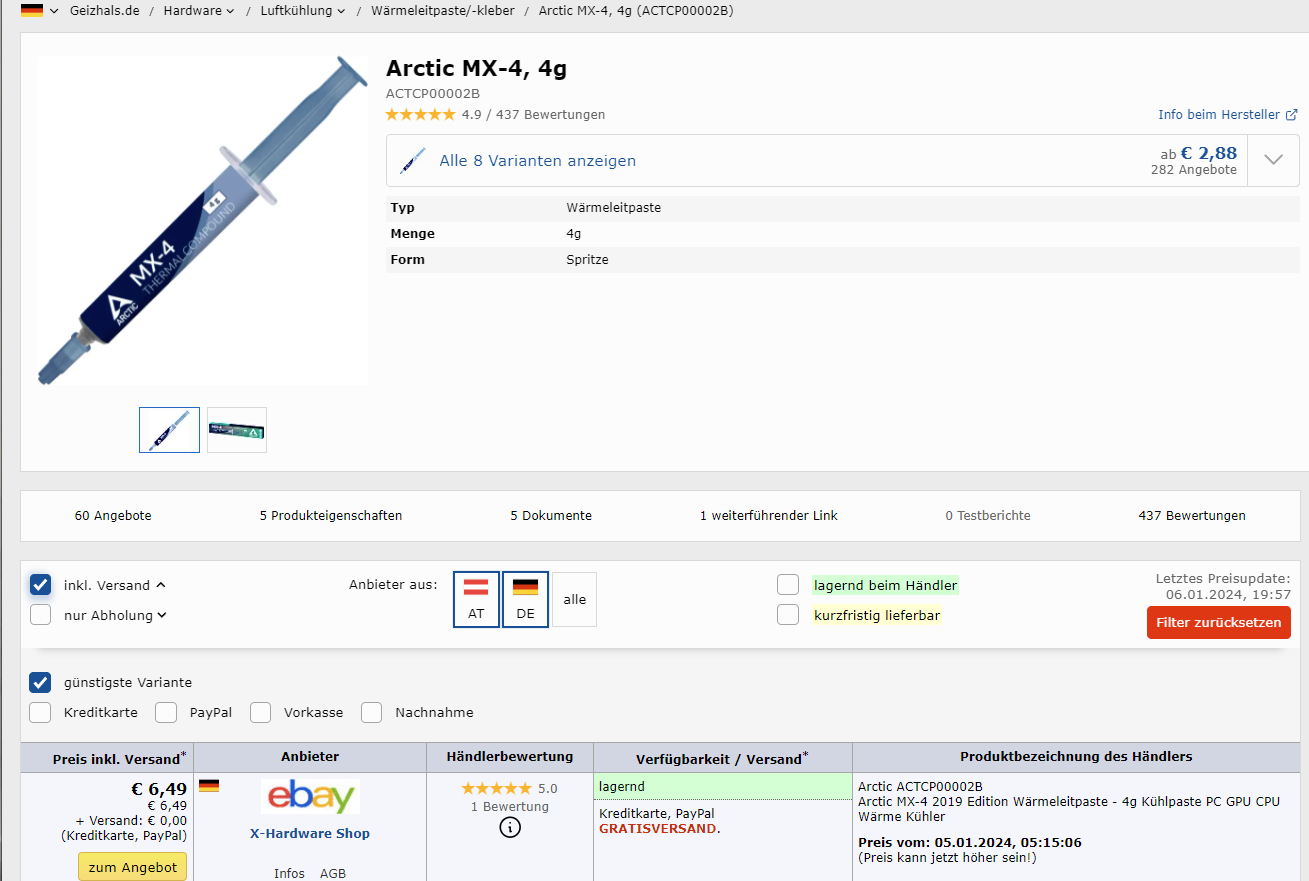The height and width of the screenshot is (881, 1309).
Task: Switch to 5 Dokumente tab
Action: pos(551,516)
